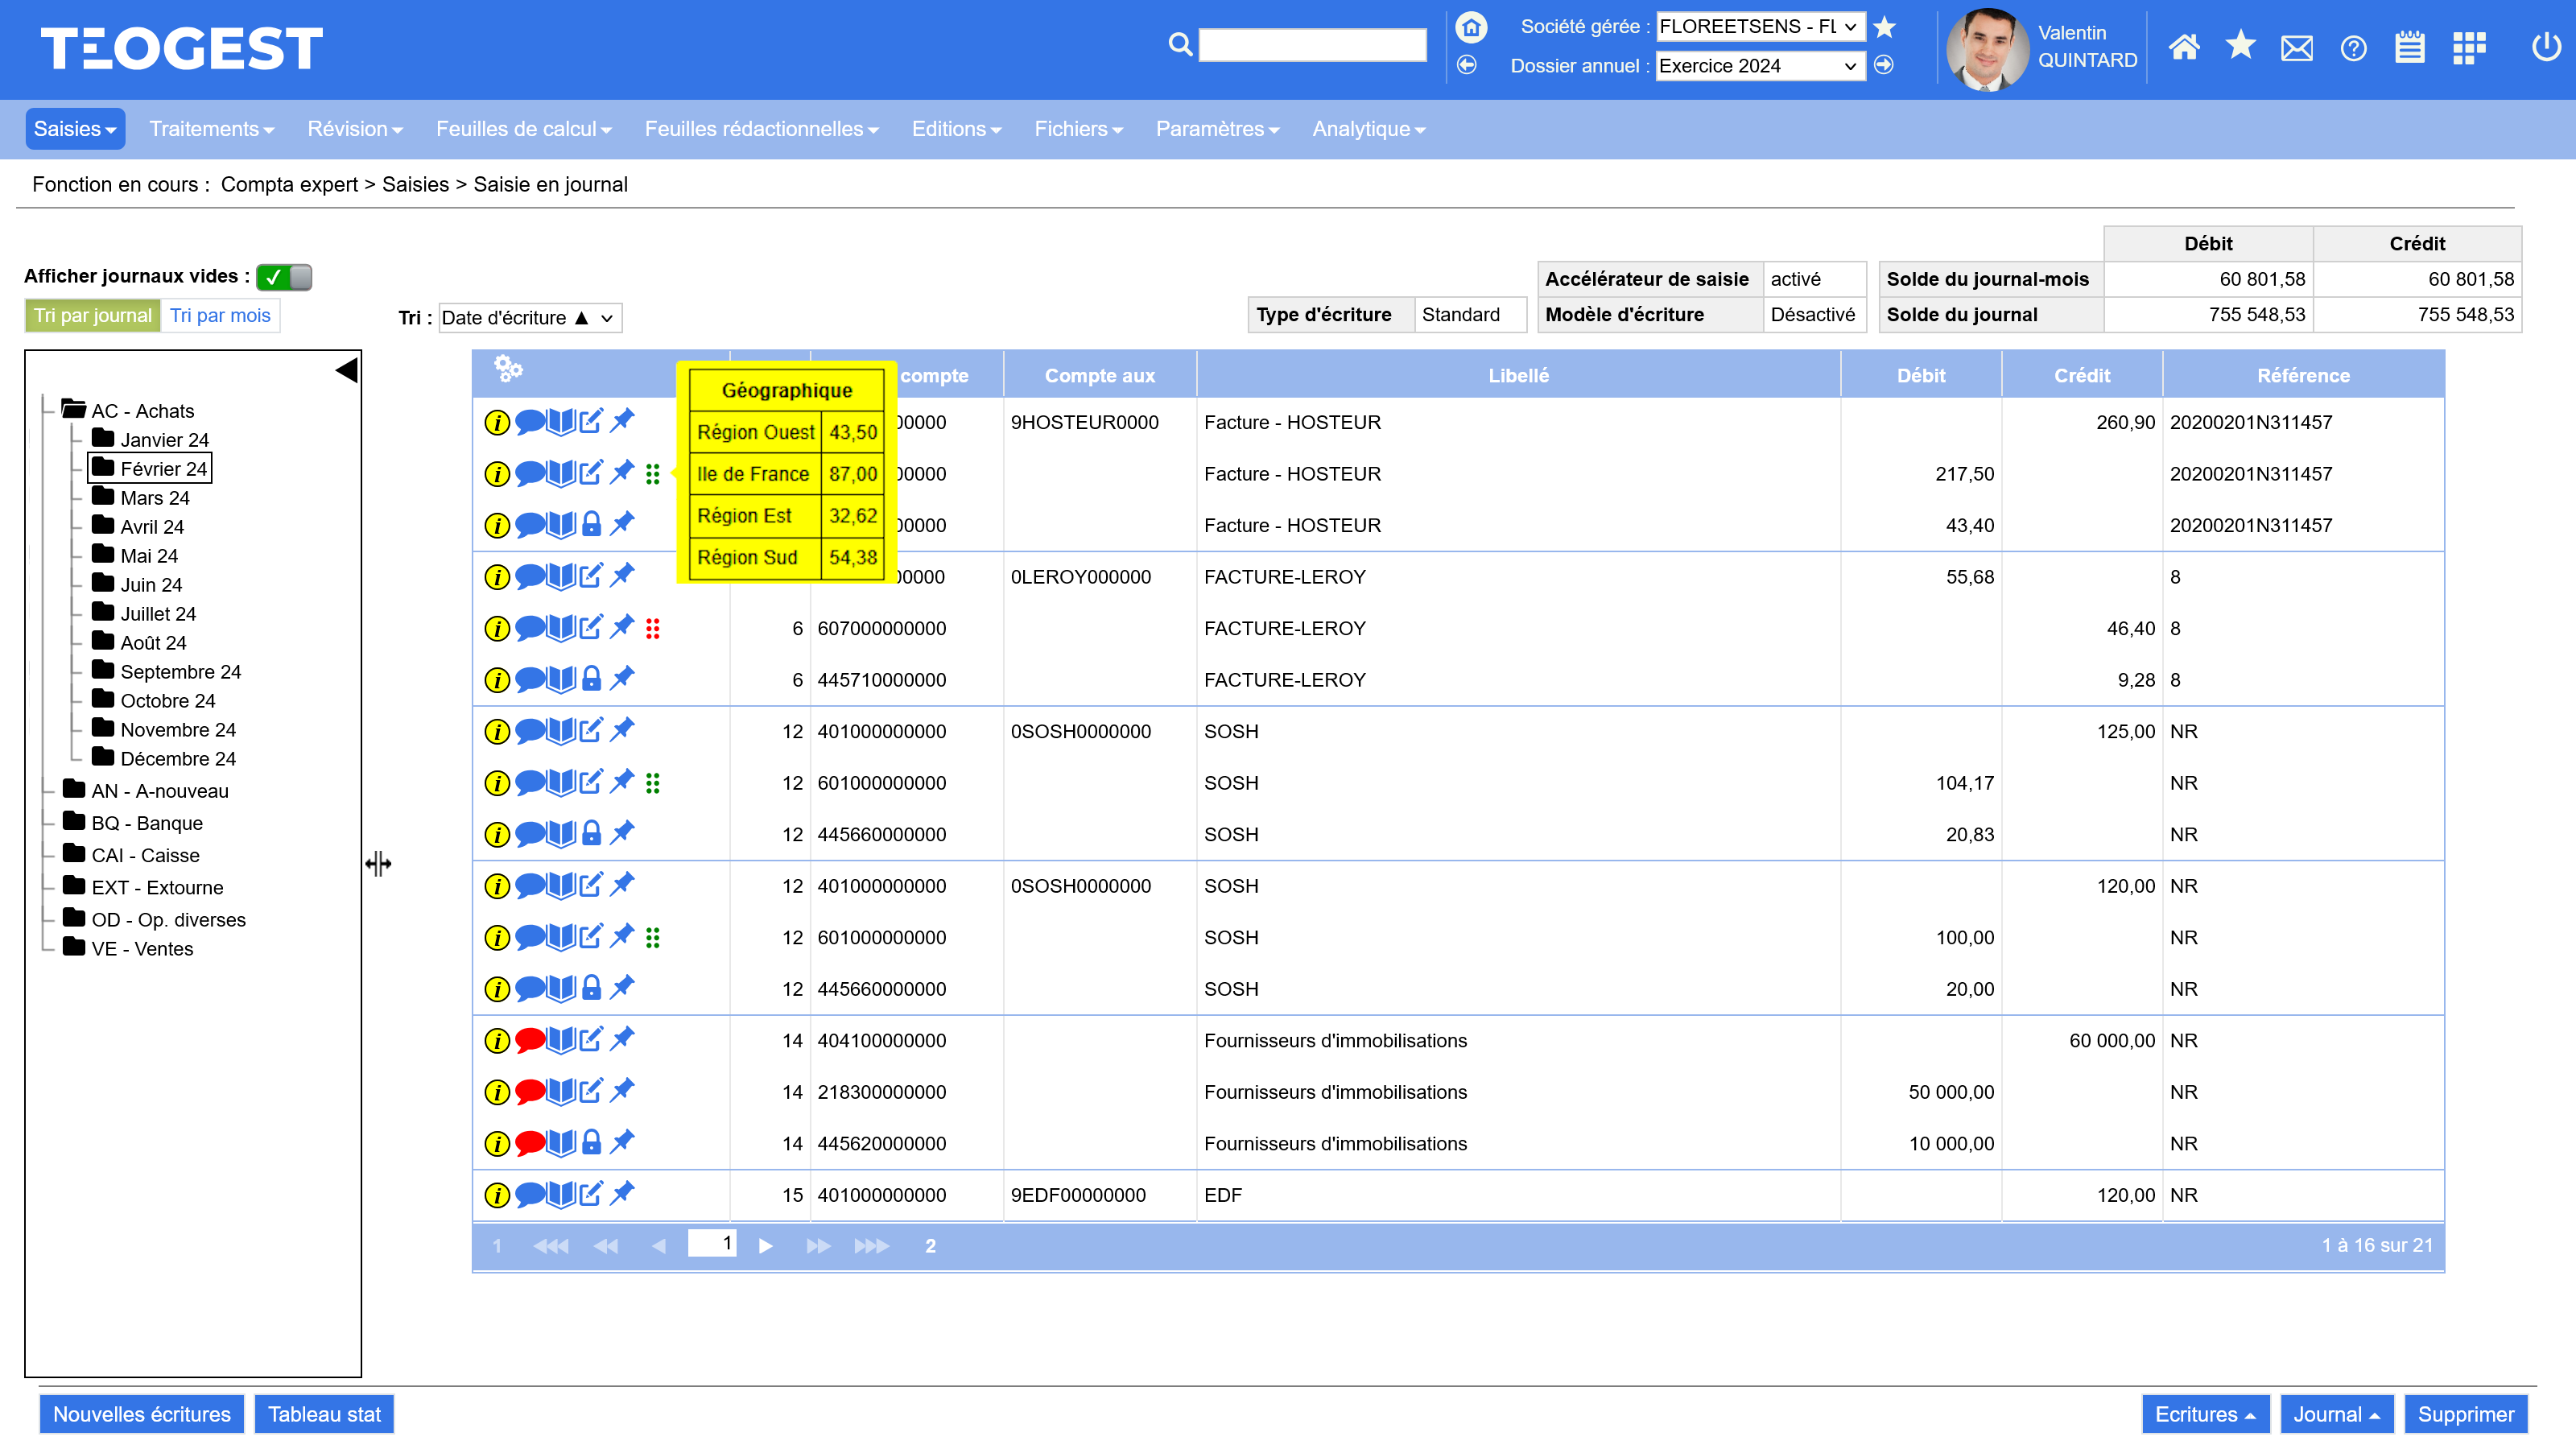
Task: Toggle the Afficher journaux vides switch
Action: pos(284,277)
